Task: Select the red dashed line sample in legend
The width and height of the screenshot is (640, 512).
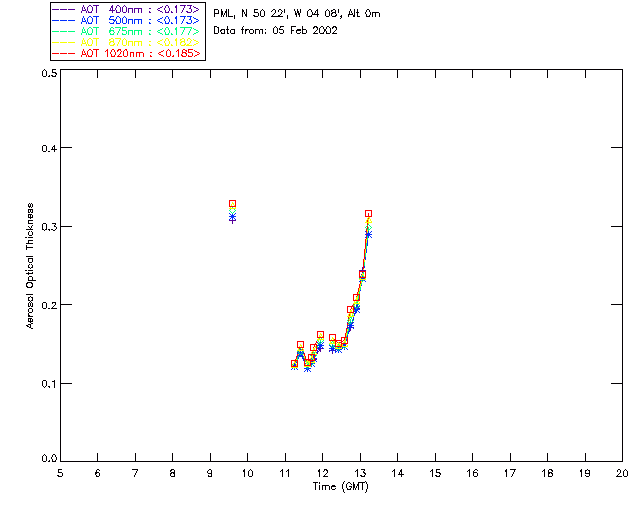Action: tap(64, 53)
